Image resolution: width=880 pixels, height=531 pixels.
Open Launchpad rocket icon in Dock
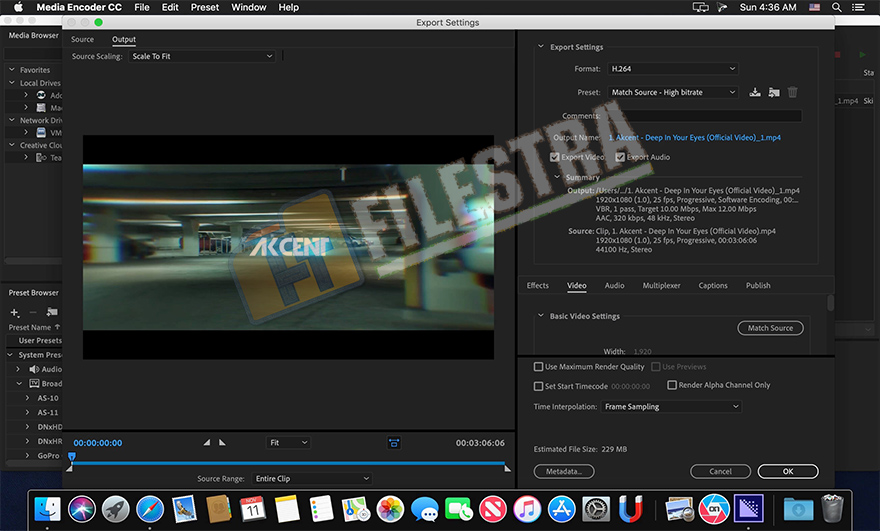[116, 510]
